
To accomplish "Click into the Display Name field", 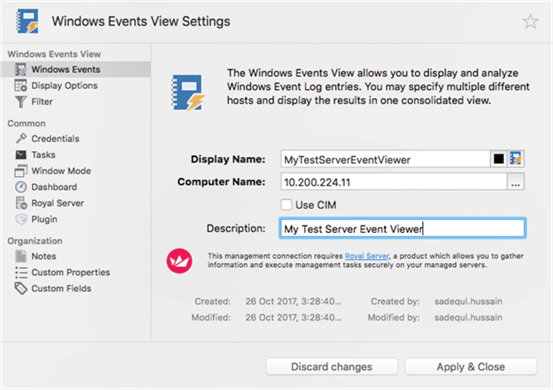I will pos(385,159).
